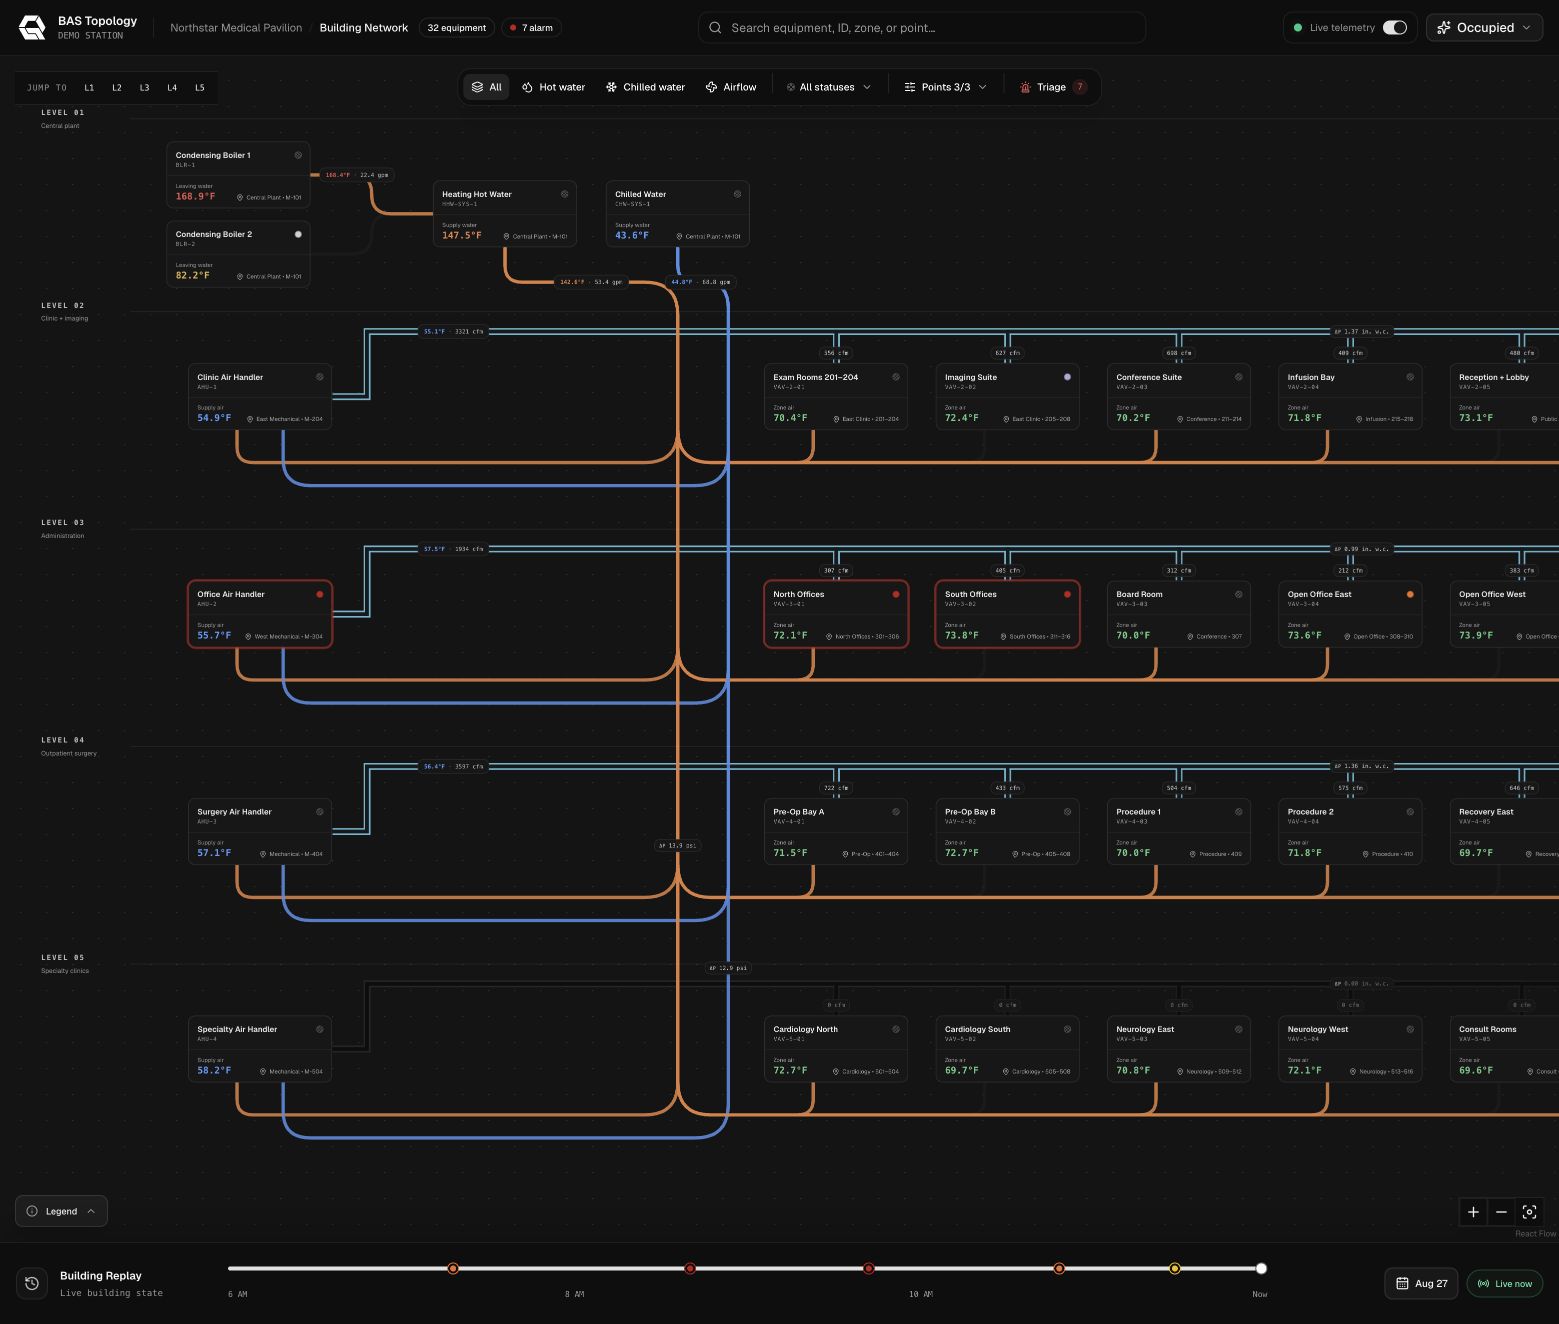
Task: Click Heating Hot Water status icon
Action: point(565,194)
